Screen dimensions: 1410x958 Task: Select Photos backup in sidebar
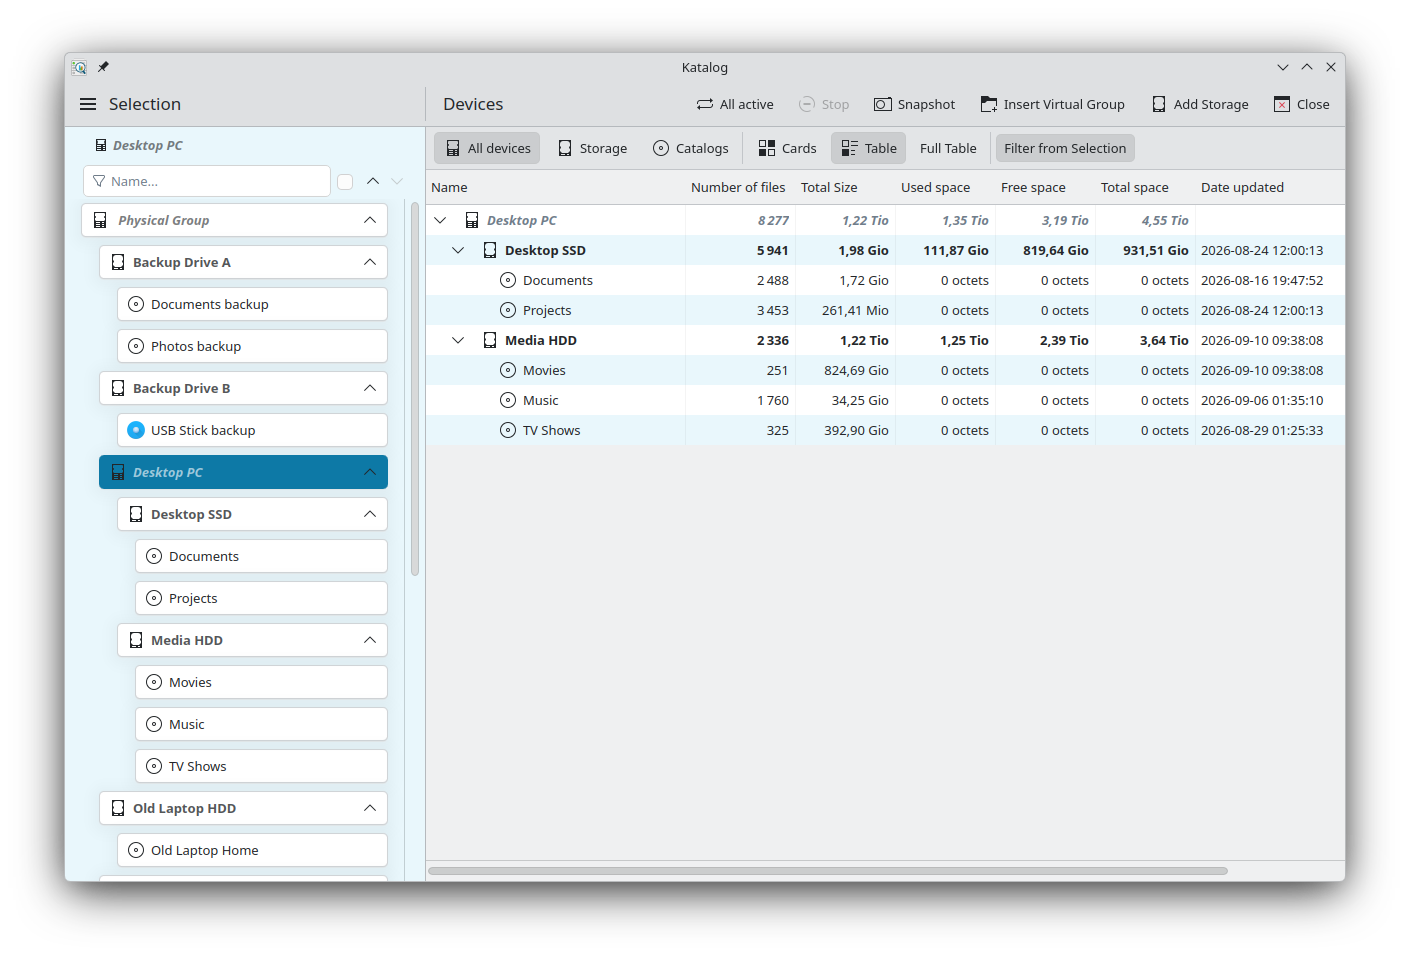(252, 346)
